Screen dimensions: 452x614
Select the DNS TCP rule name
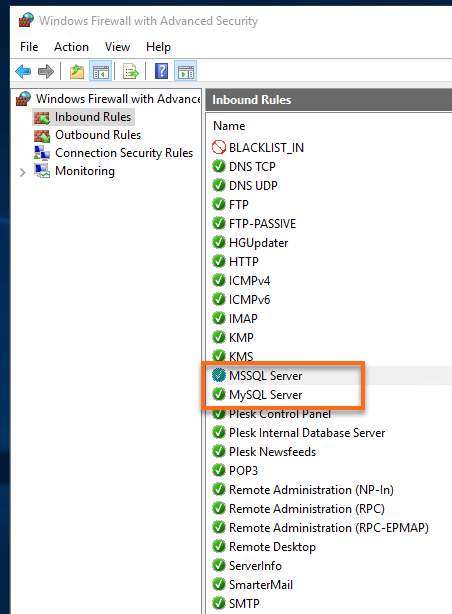pos(252,166)
